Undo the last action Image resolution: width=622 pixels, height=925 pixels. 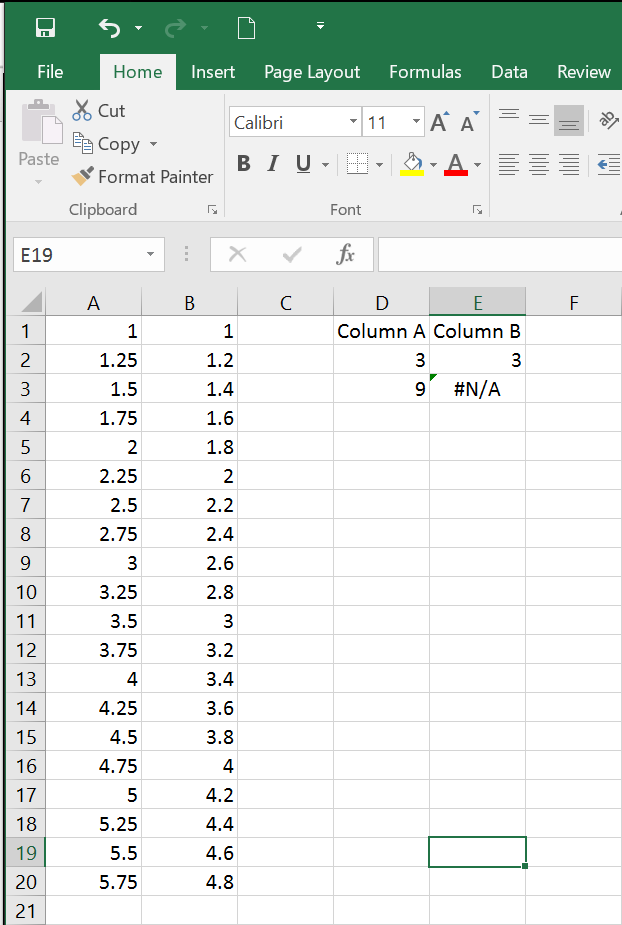109,27
